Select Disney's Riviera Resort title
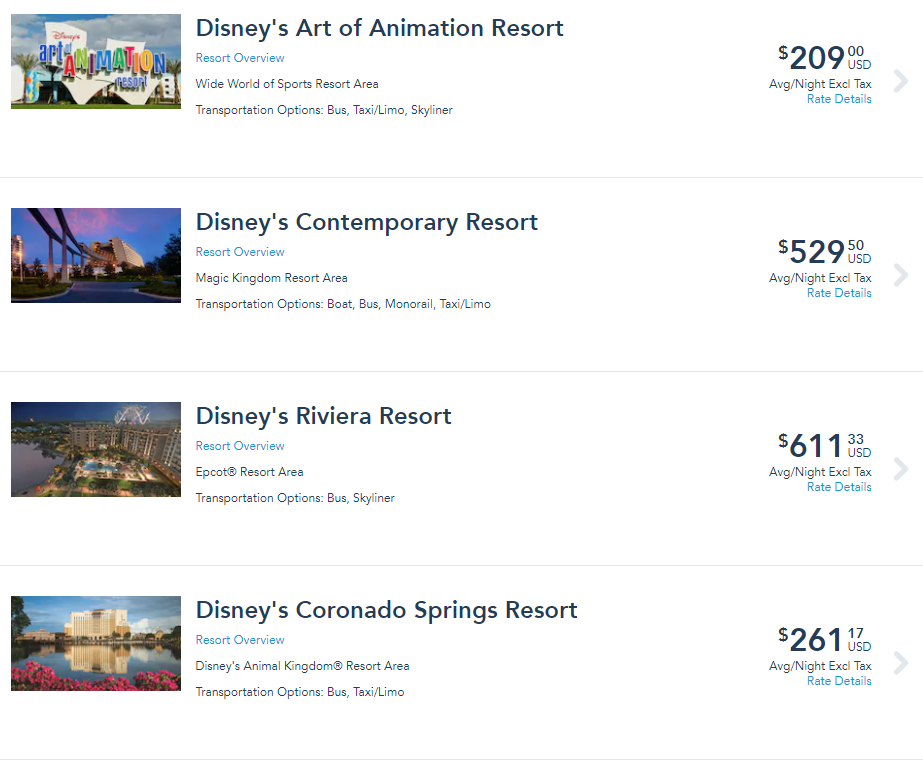 tap(323, 416)
